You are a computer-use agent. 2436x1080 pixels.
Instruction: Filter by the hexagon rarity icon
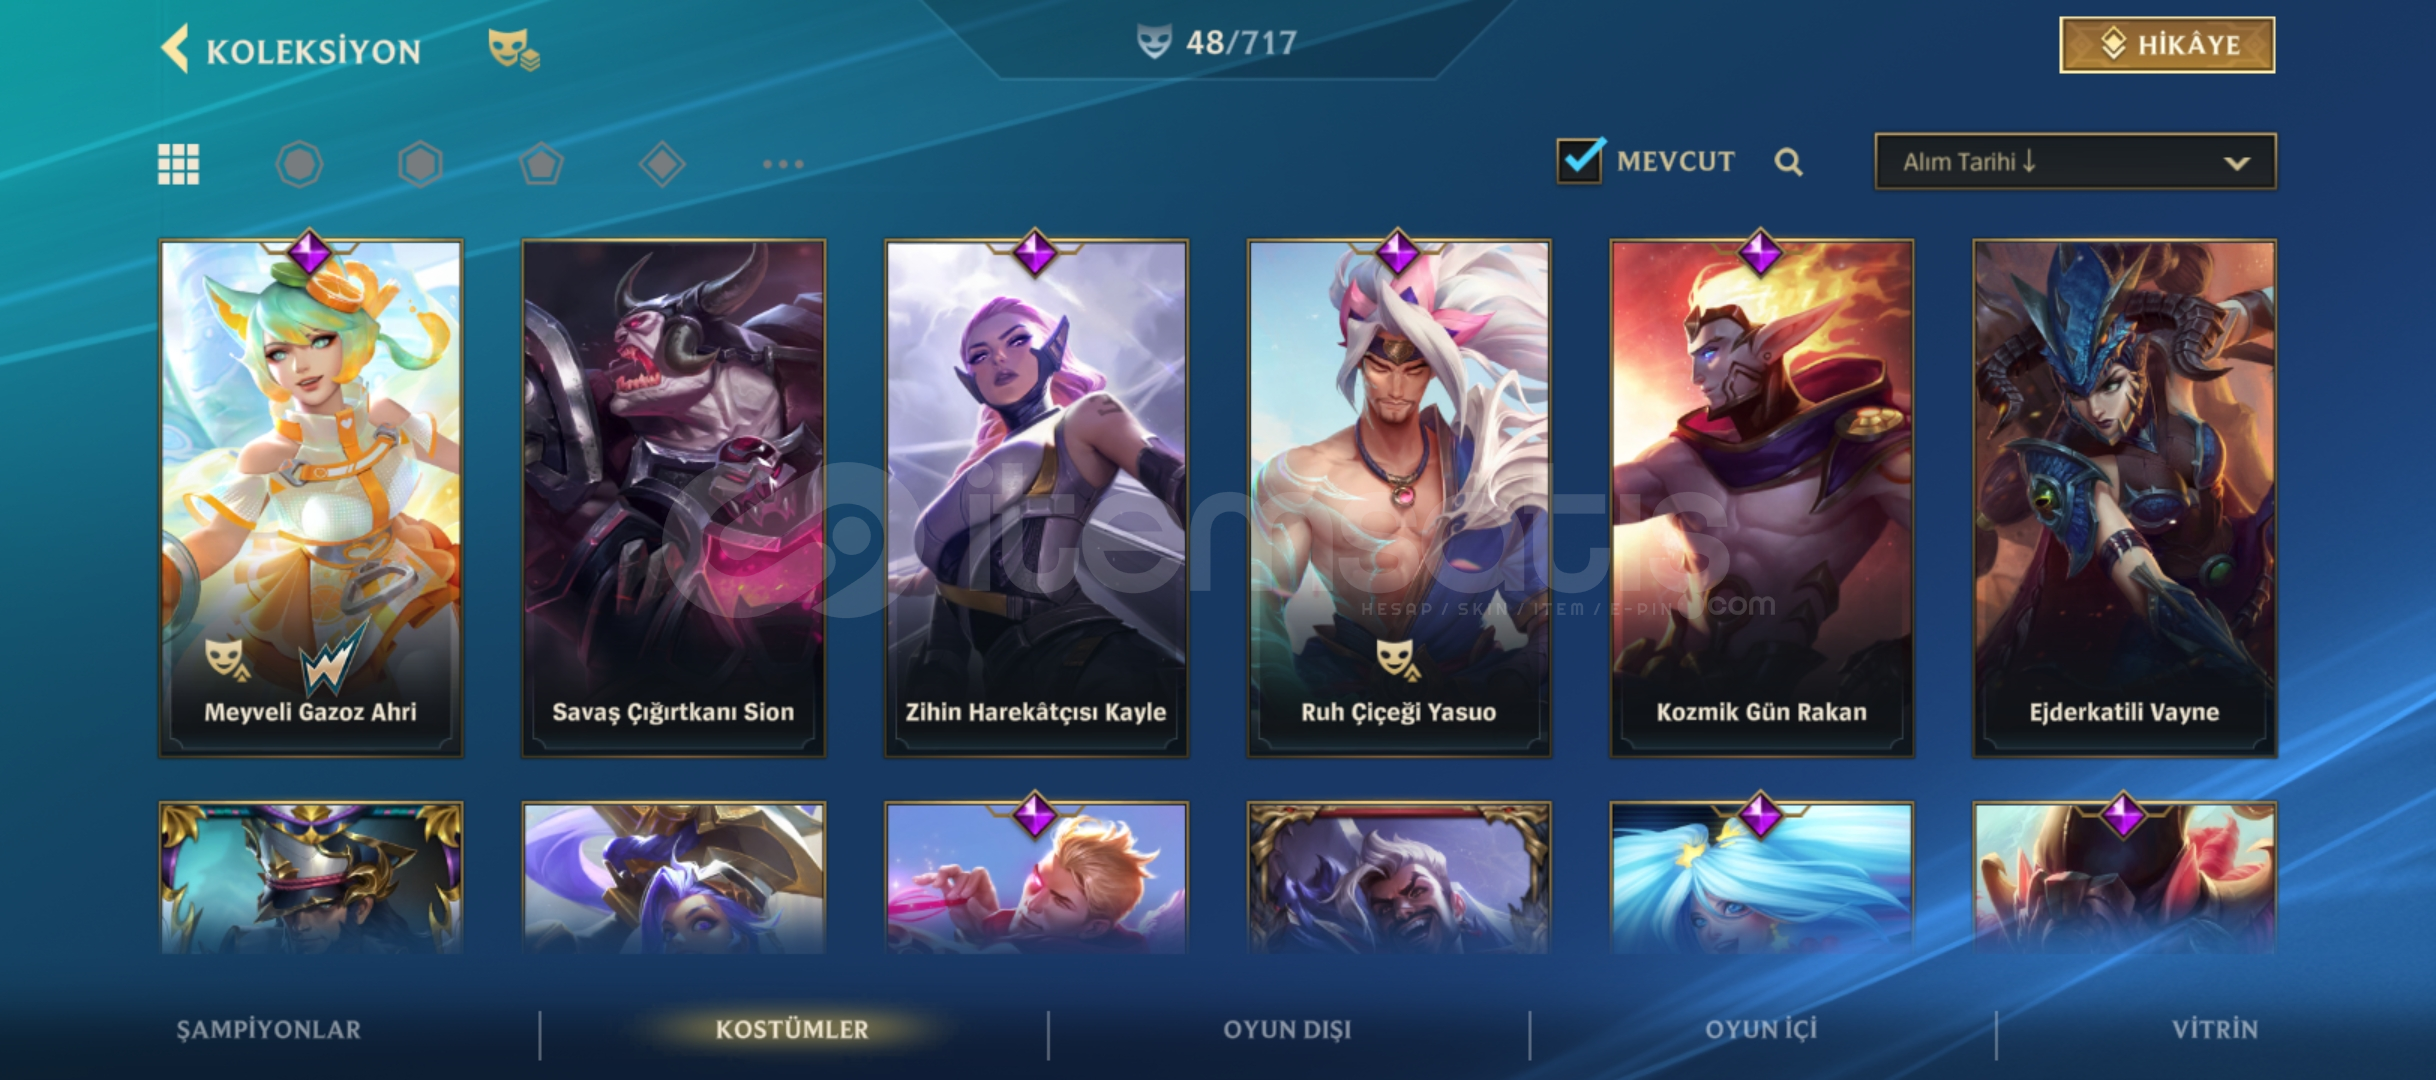tap(420, 164)
